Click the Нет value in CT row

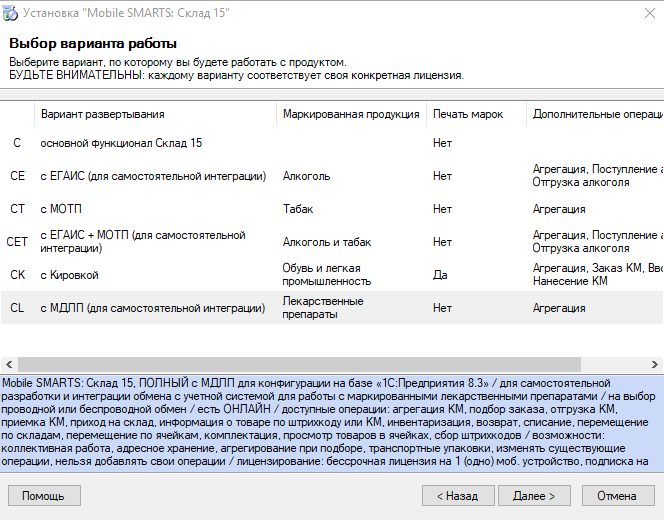pos(442,209)
